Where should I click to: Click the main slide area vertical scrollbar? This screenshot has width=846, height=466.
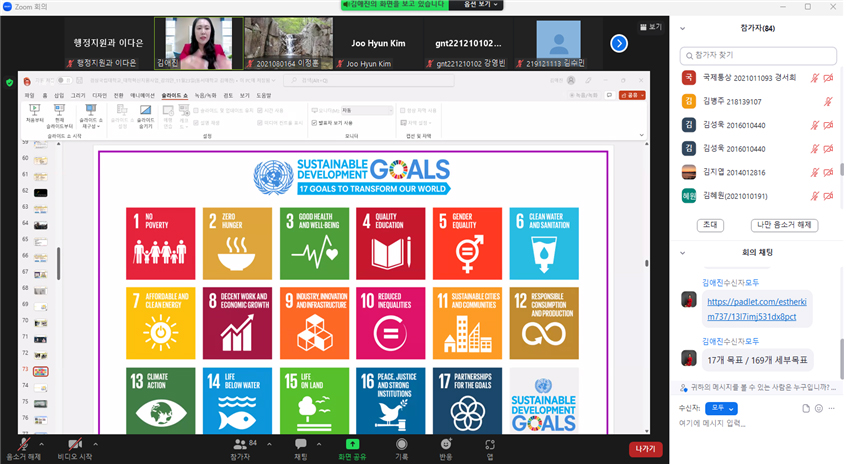click(x=646, y=263)
